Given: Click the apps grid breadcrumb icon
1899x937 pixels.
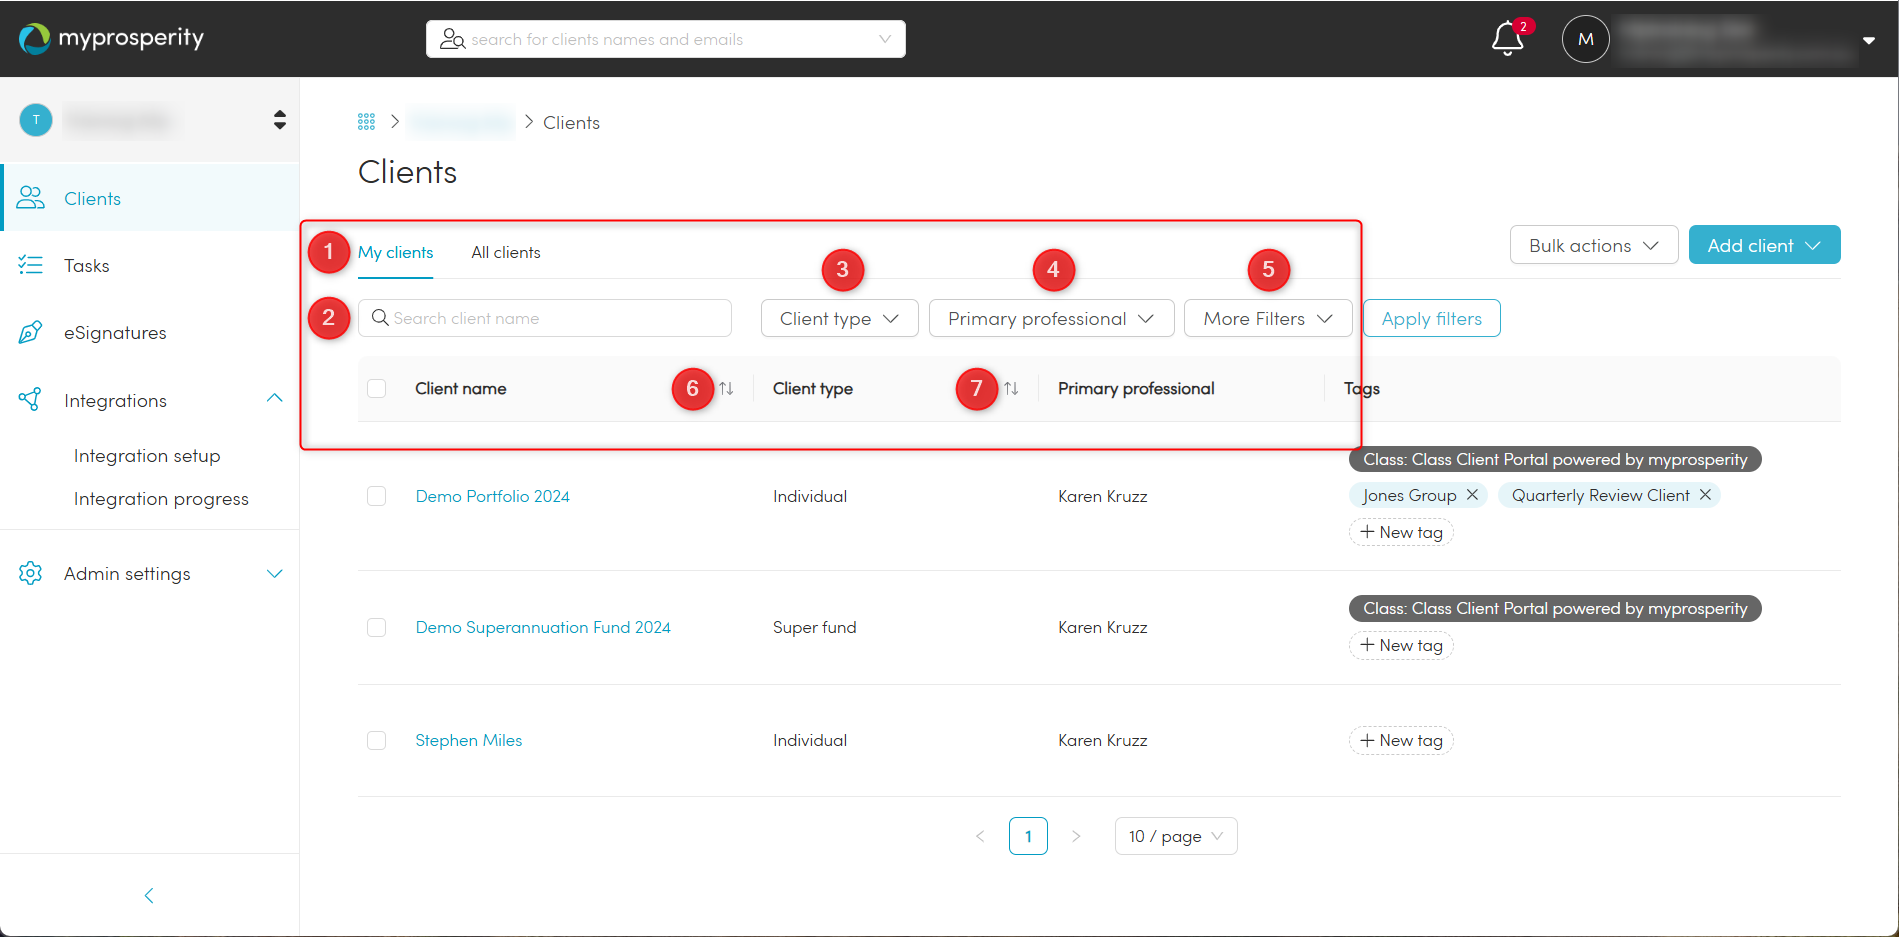Looking at the screenshot, I should [366, 122].
